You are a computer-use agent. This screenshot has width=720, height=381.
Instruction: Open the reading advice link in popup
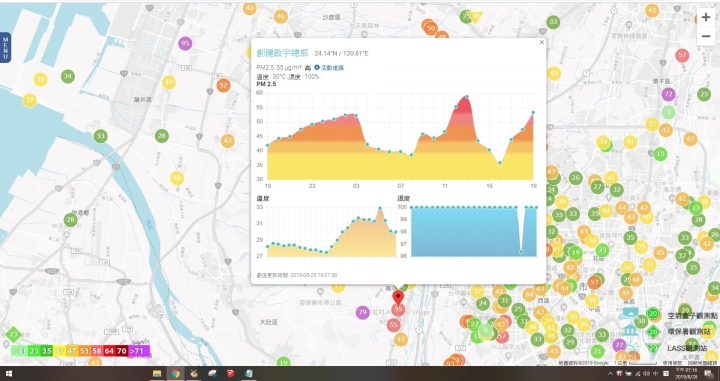(332, 68)
